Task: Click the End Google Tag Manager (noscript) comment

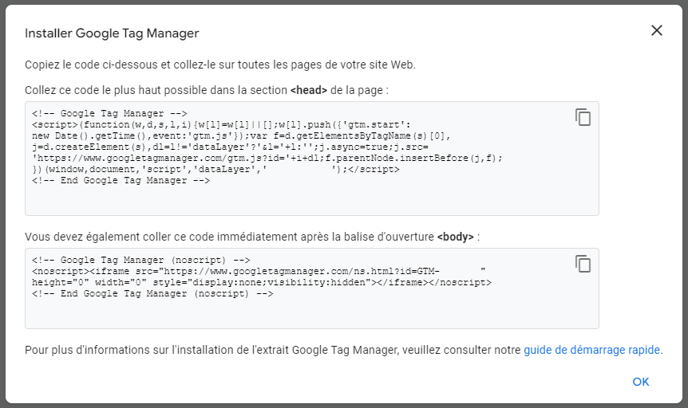Action: coord(153,294)
